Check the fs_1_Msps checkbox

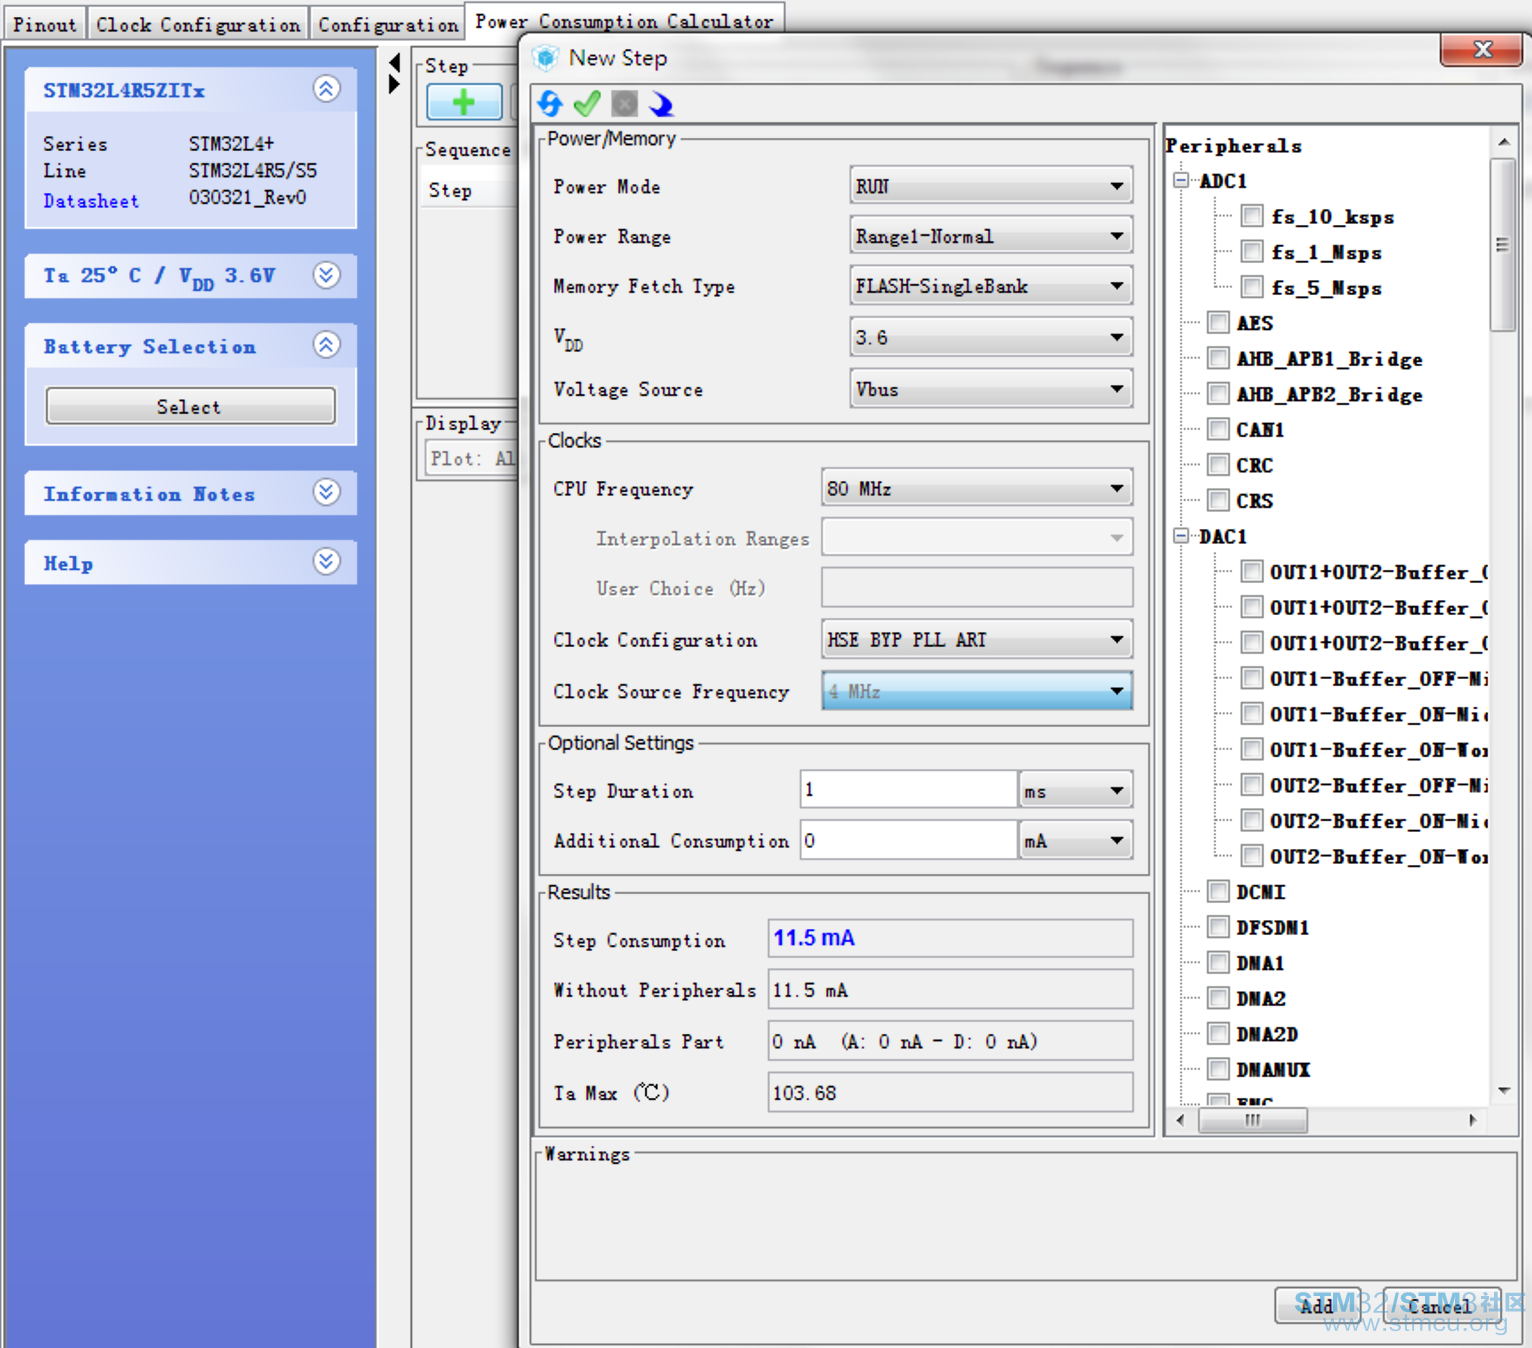1252,251
